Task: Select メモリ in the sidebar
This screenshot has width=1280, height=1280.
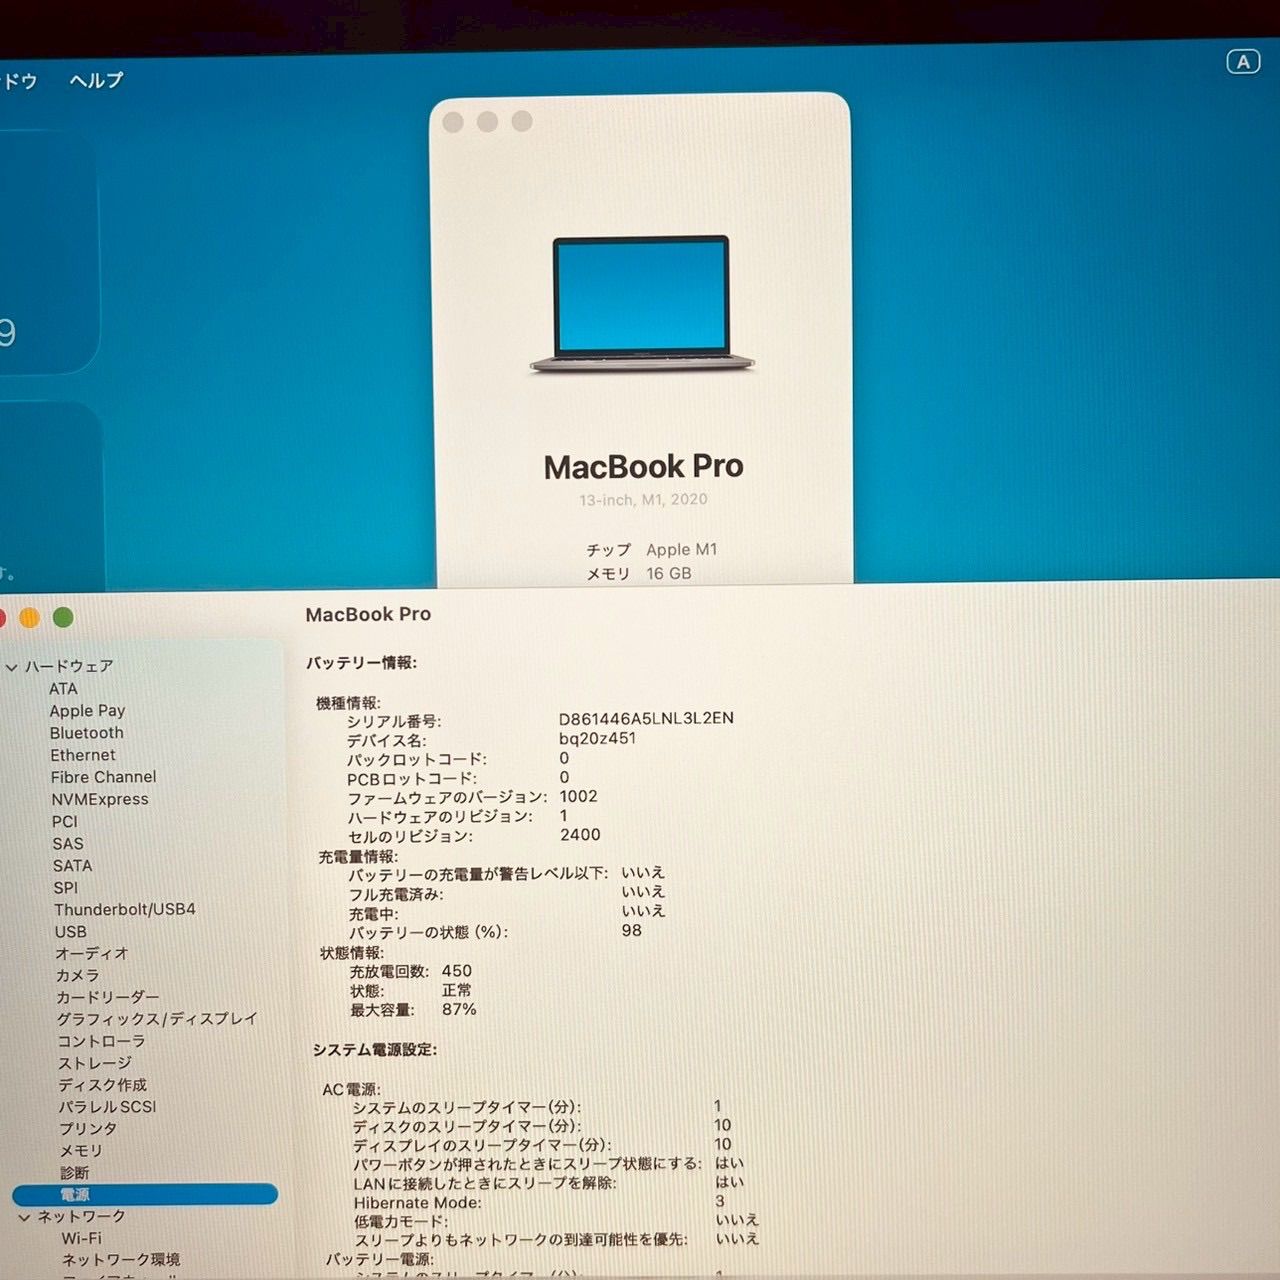Action: [81, 1151]
